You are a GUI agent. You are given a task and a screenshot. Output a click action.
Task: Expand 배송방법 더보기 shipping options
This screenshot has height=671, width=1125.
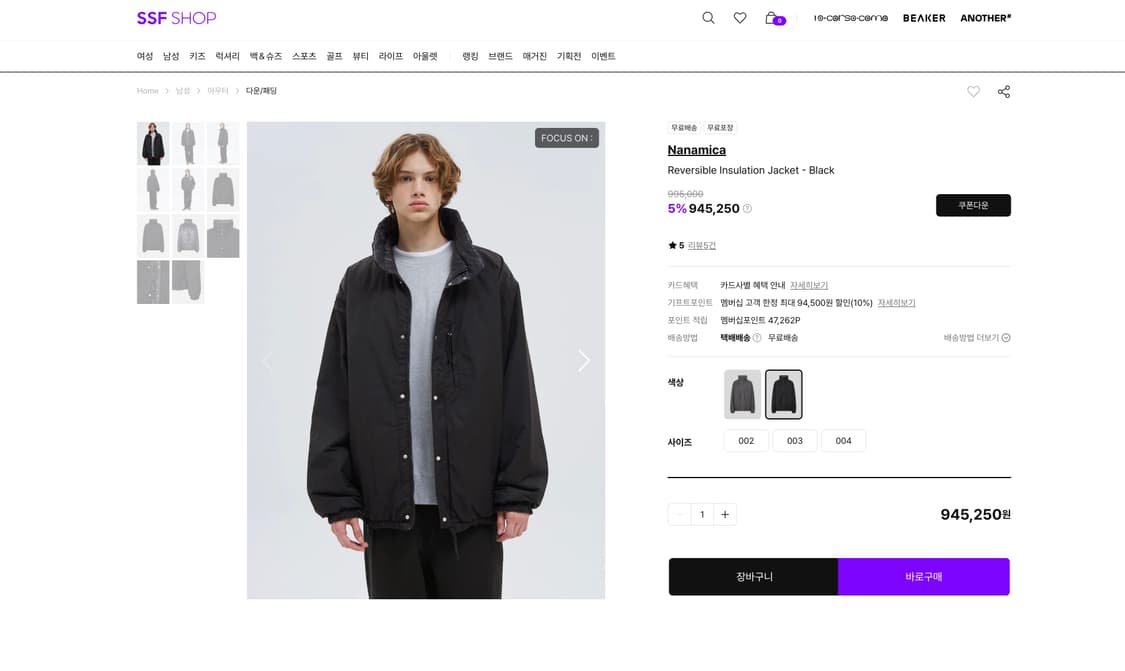click(977, 338)
